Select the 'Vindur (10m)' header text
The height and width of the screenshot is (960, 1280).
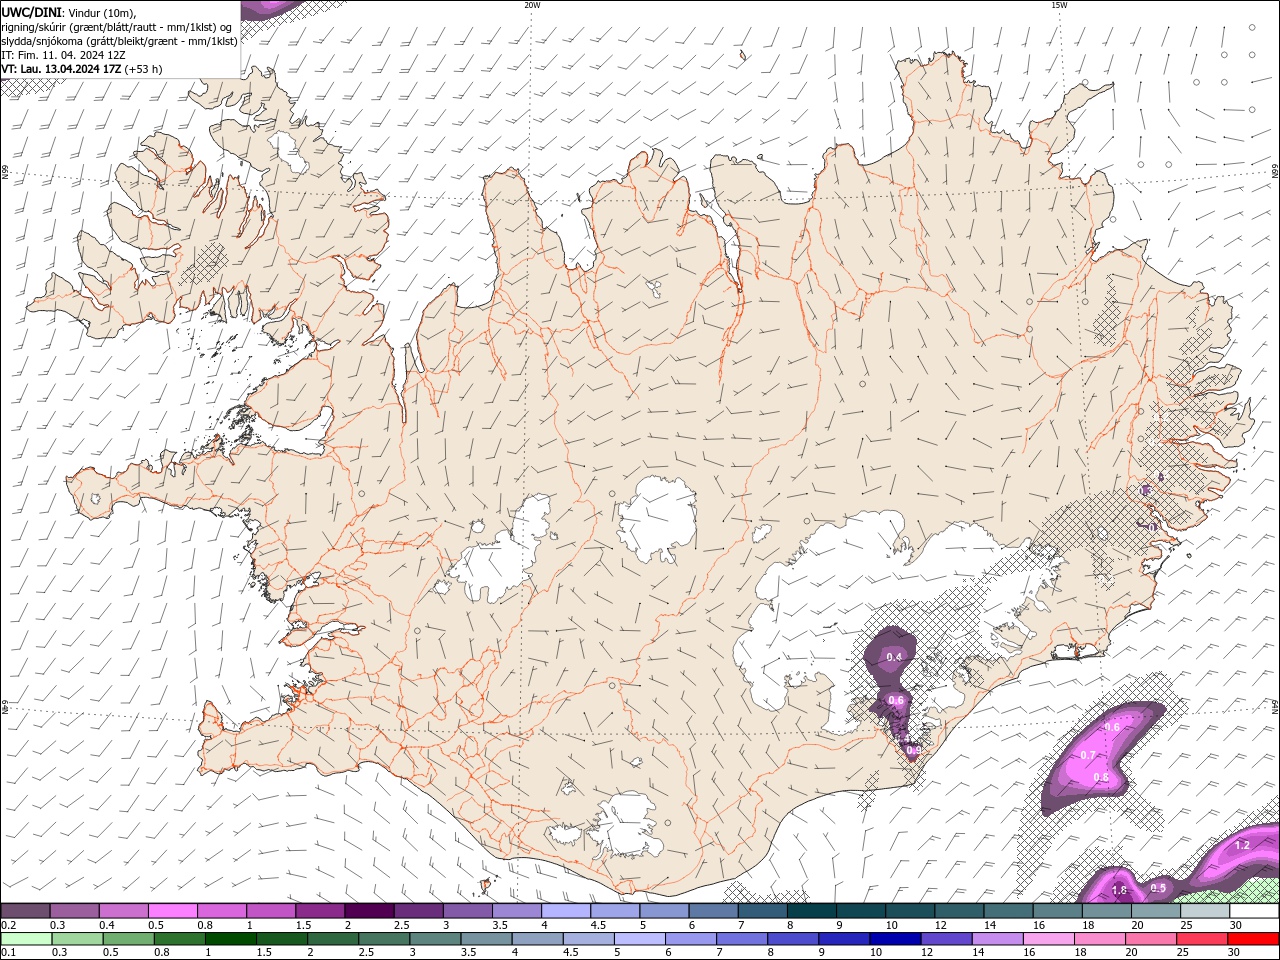pyautogui.click(x=101, y=12)
